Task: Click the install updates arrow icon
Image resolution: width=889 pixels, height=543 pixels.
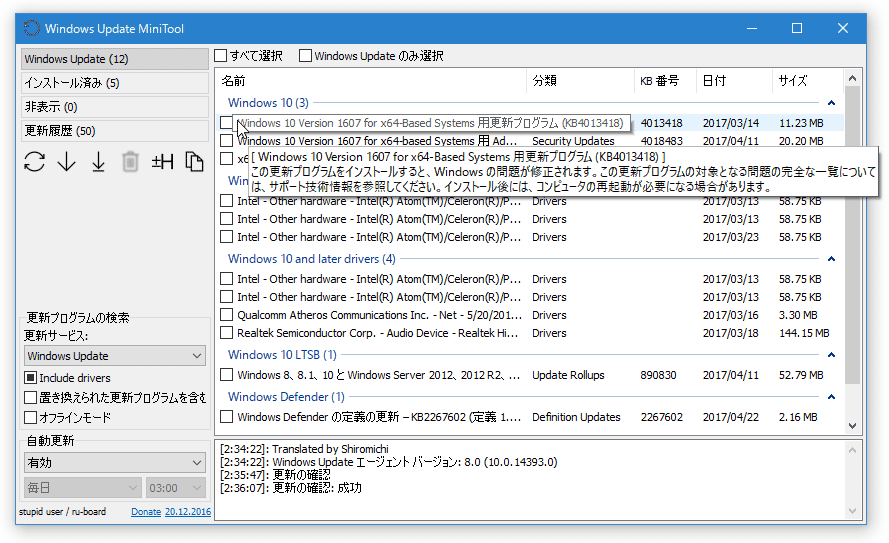Action: point(99,162)
